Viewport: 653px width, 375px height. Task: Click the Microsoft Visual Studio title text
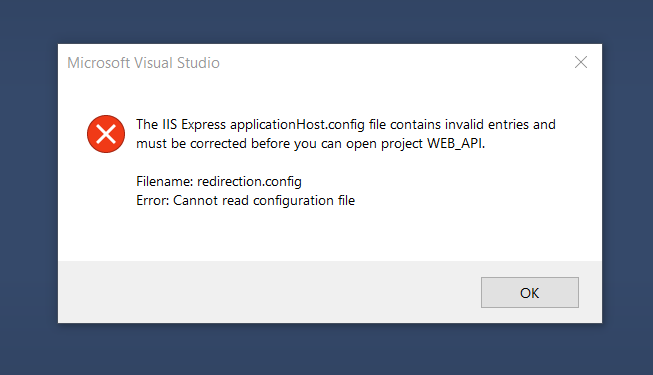144,63
